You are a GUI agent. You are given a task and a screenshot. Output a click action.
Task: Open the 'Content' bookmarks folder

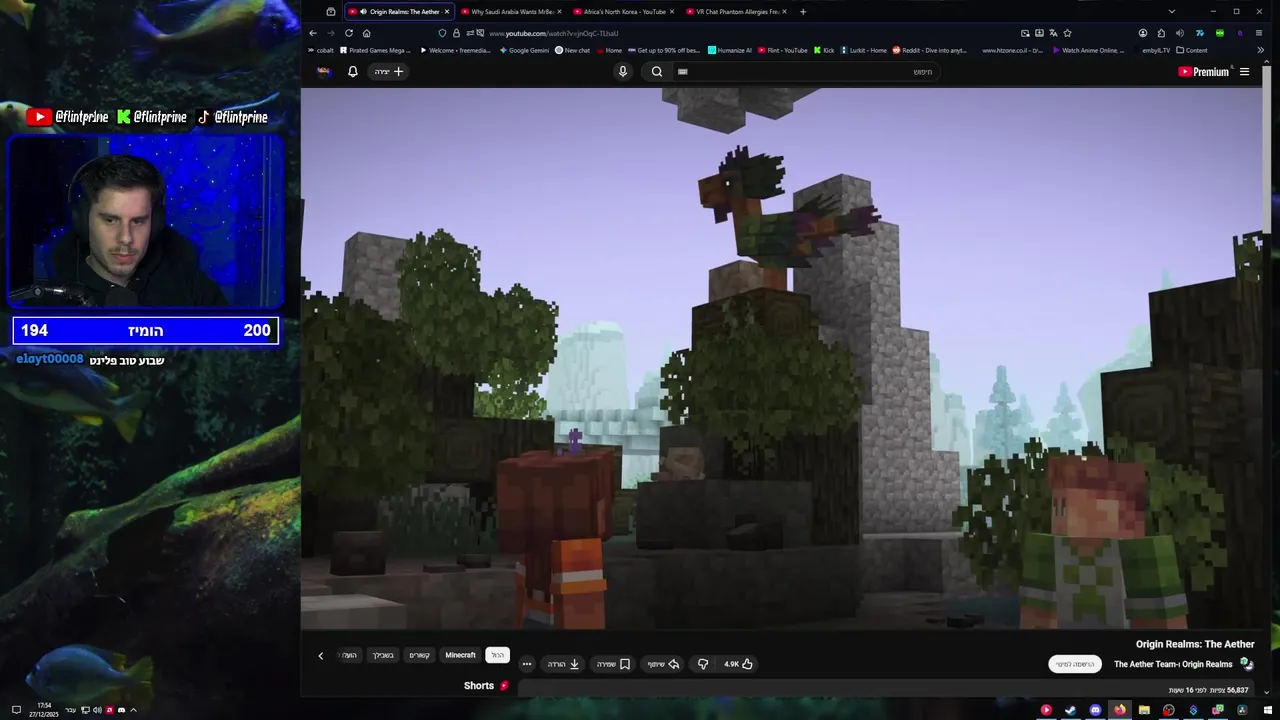[x=1192, y=50]
